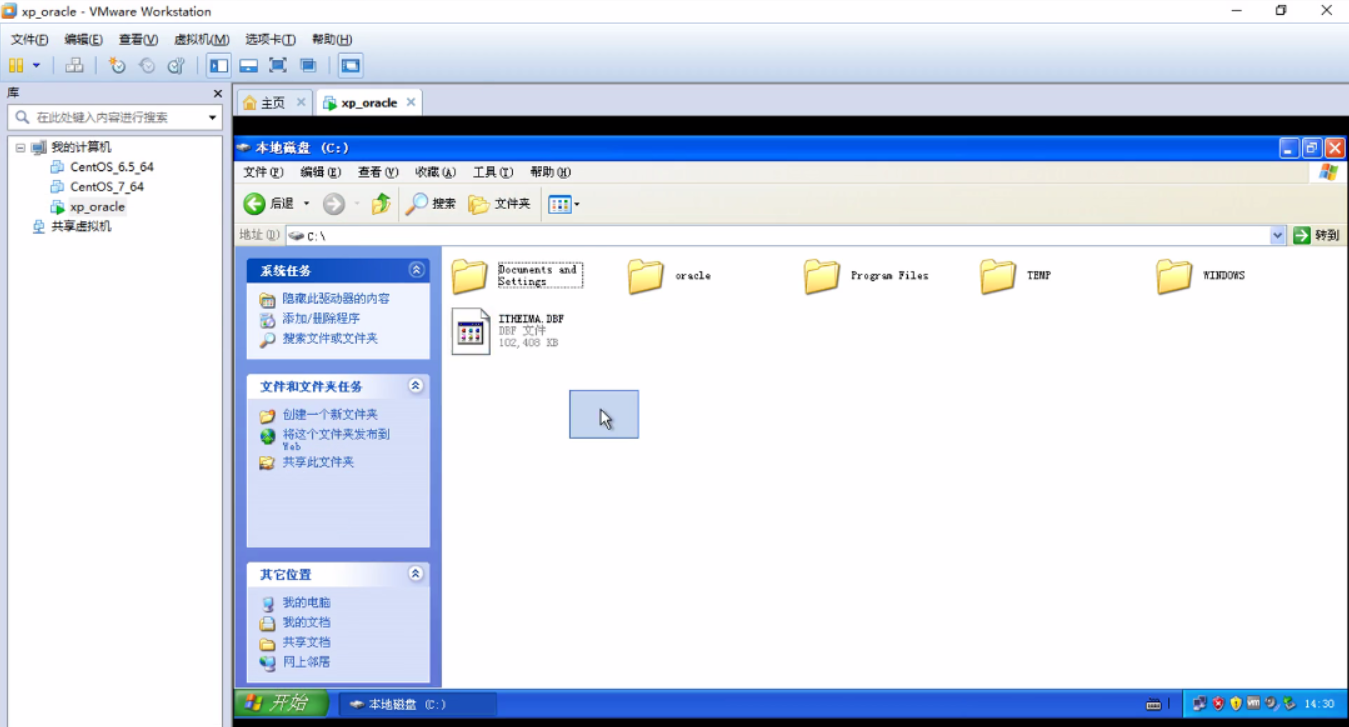Open the Explorer 文件(F) menu
The image size is (1349, 727).
(x=263, y=173)
